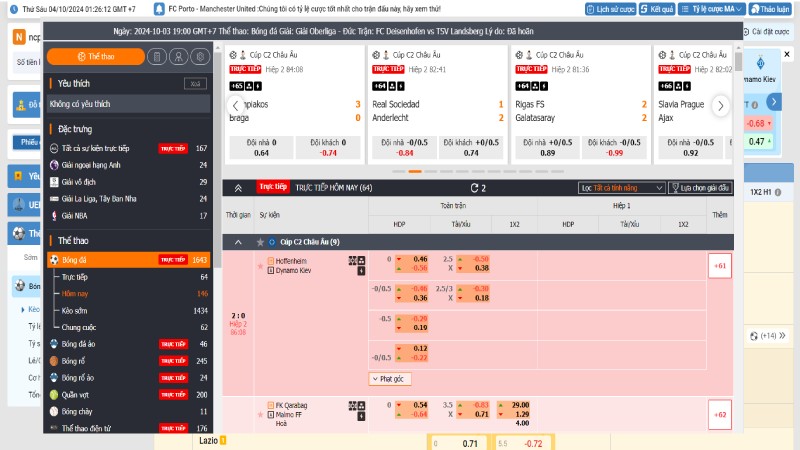Open the +65 markets badge on Braga card
This screenshot has height=450, width=800.
[x=237, y=86]
